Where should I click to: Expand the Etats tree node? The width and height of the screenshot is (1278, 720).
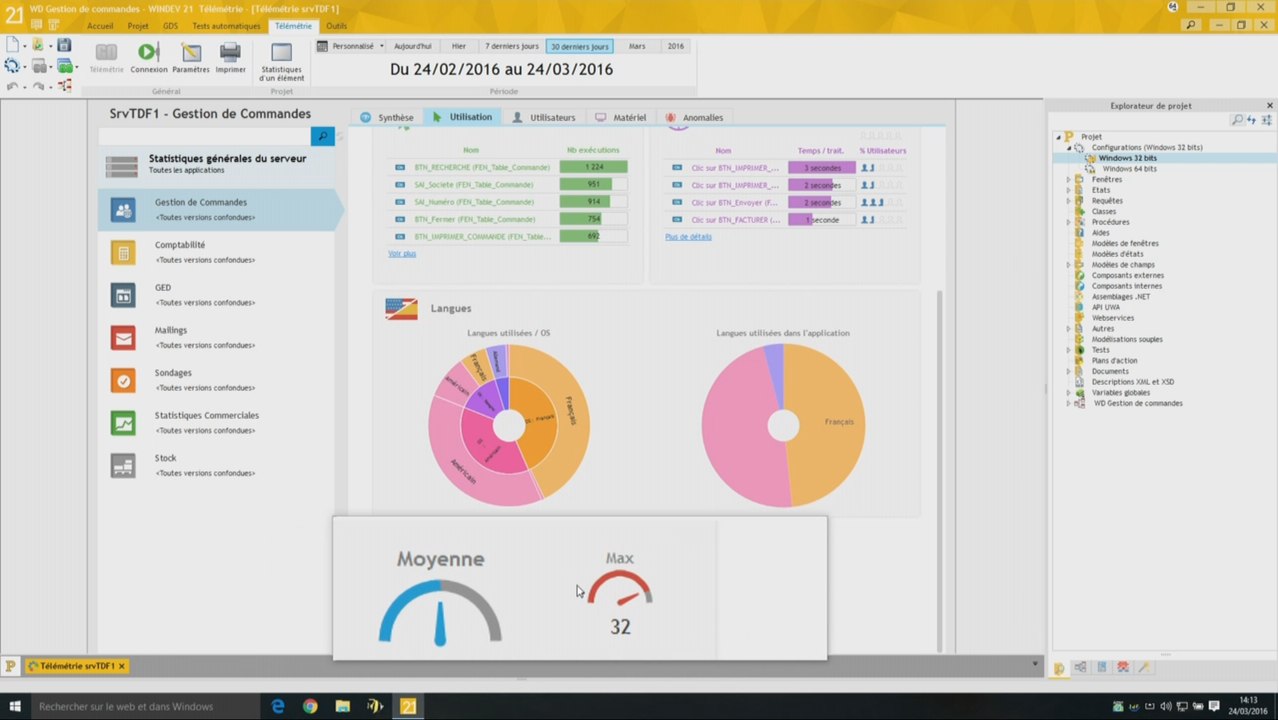click(x=1068, y=190)
